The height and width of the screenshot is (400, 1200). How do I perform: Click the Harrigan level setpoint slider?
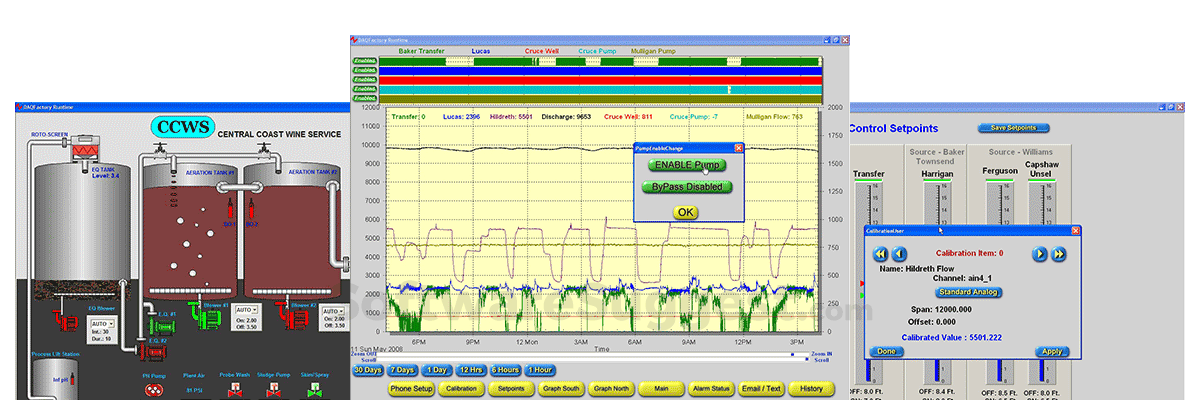tap(938, 205)
